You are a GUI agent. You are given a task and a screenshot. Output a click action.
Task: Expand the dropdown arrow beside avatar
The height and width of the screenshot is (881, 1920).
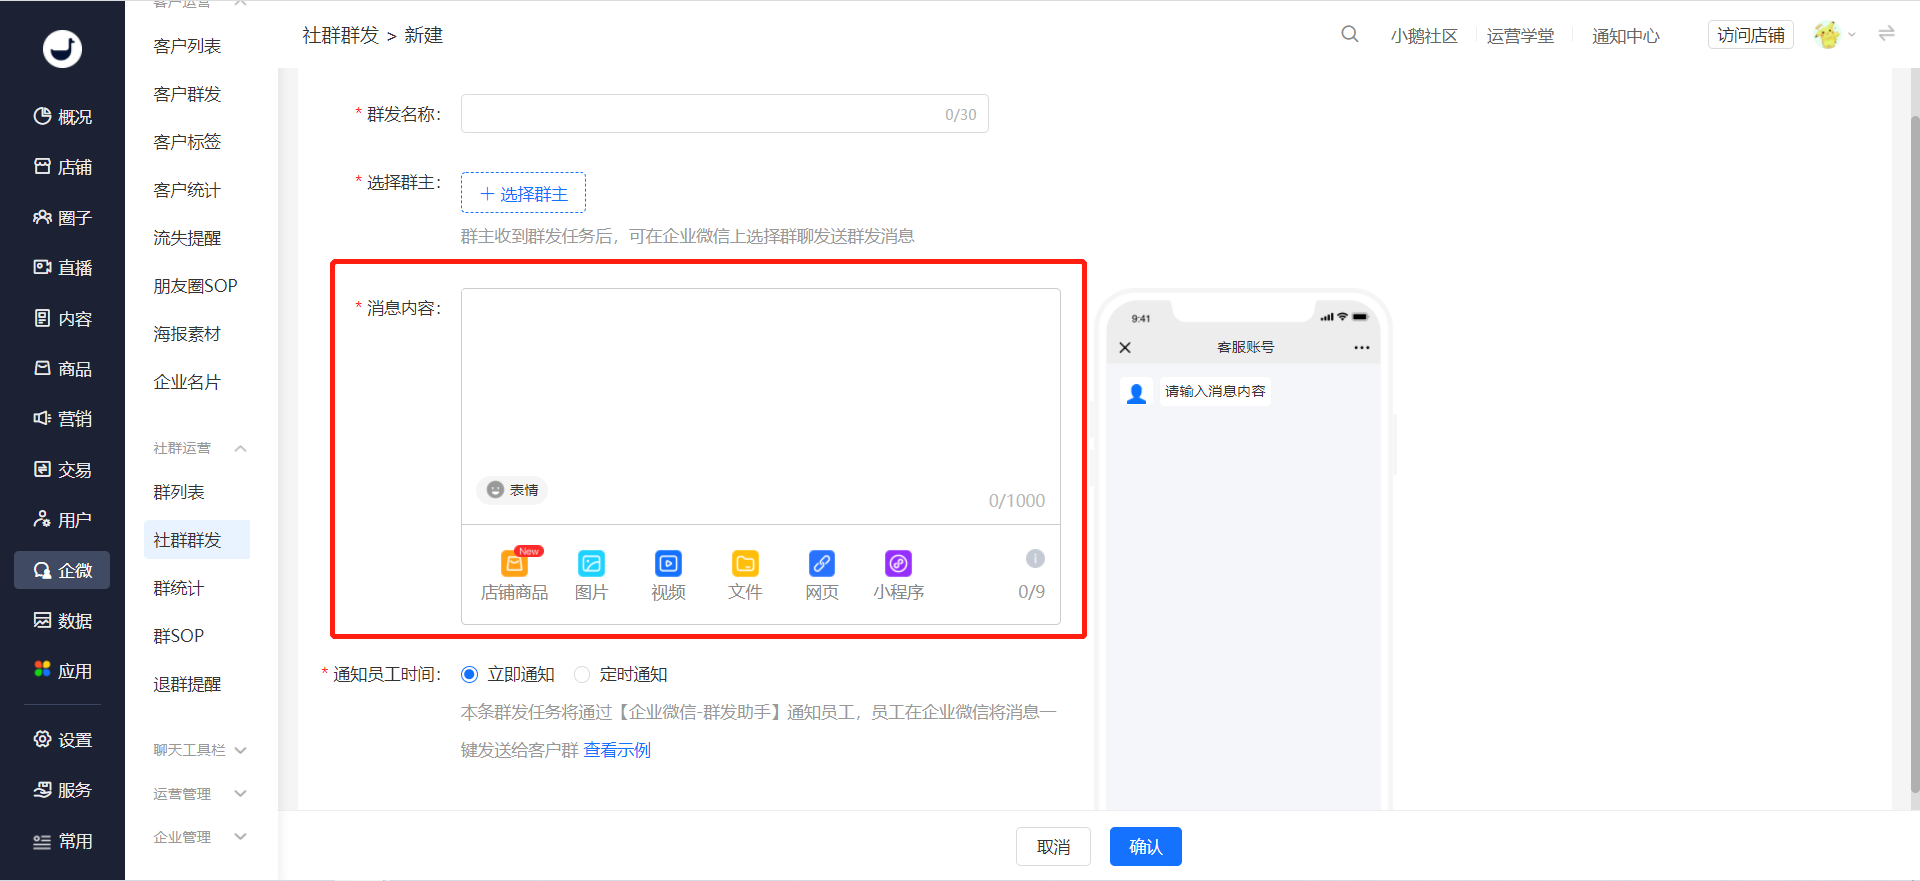click(x=1852, y=35)
